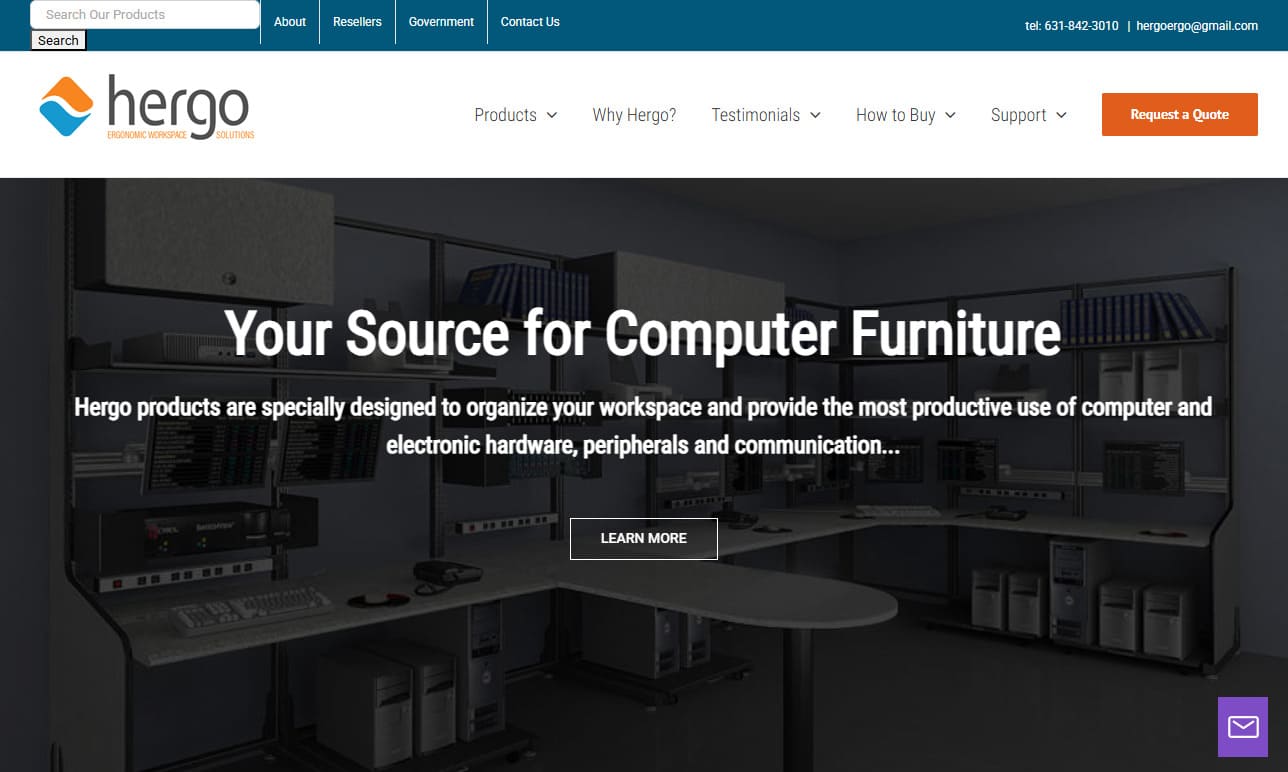Open the Why Hergo? navigation item
Screen dimensions: 1288x772
[x=634, y=114]
